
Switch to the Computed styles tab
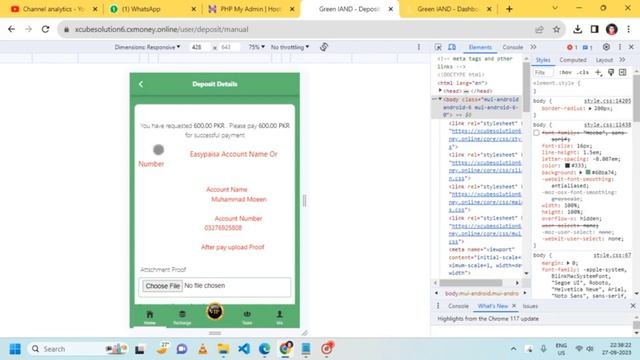(x=573, y=60)
